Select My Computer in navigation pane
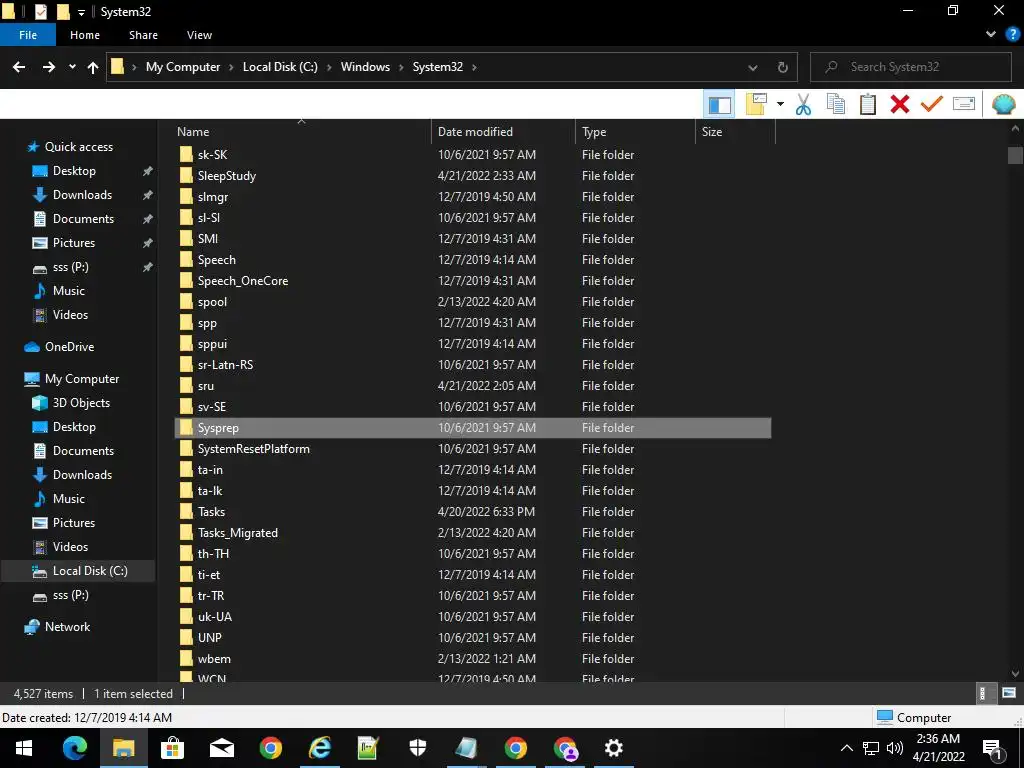This screenshot has width=1024, height=768. coord(82,379)
